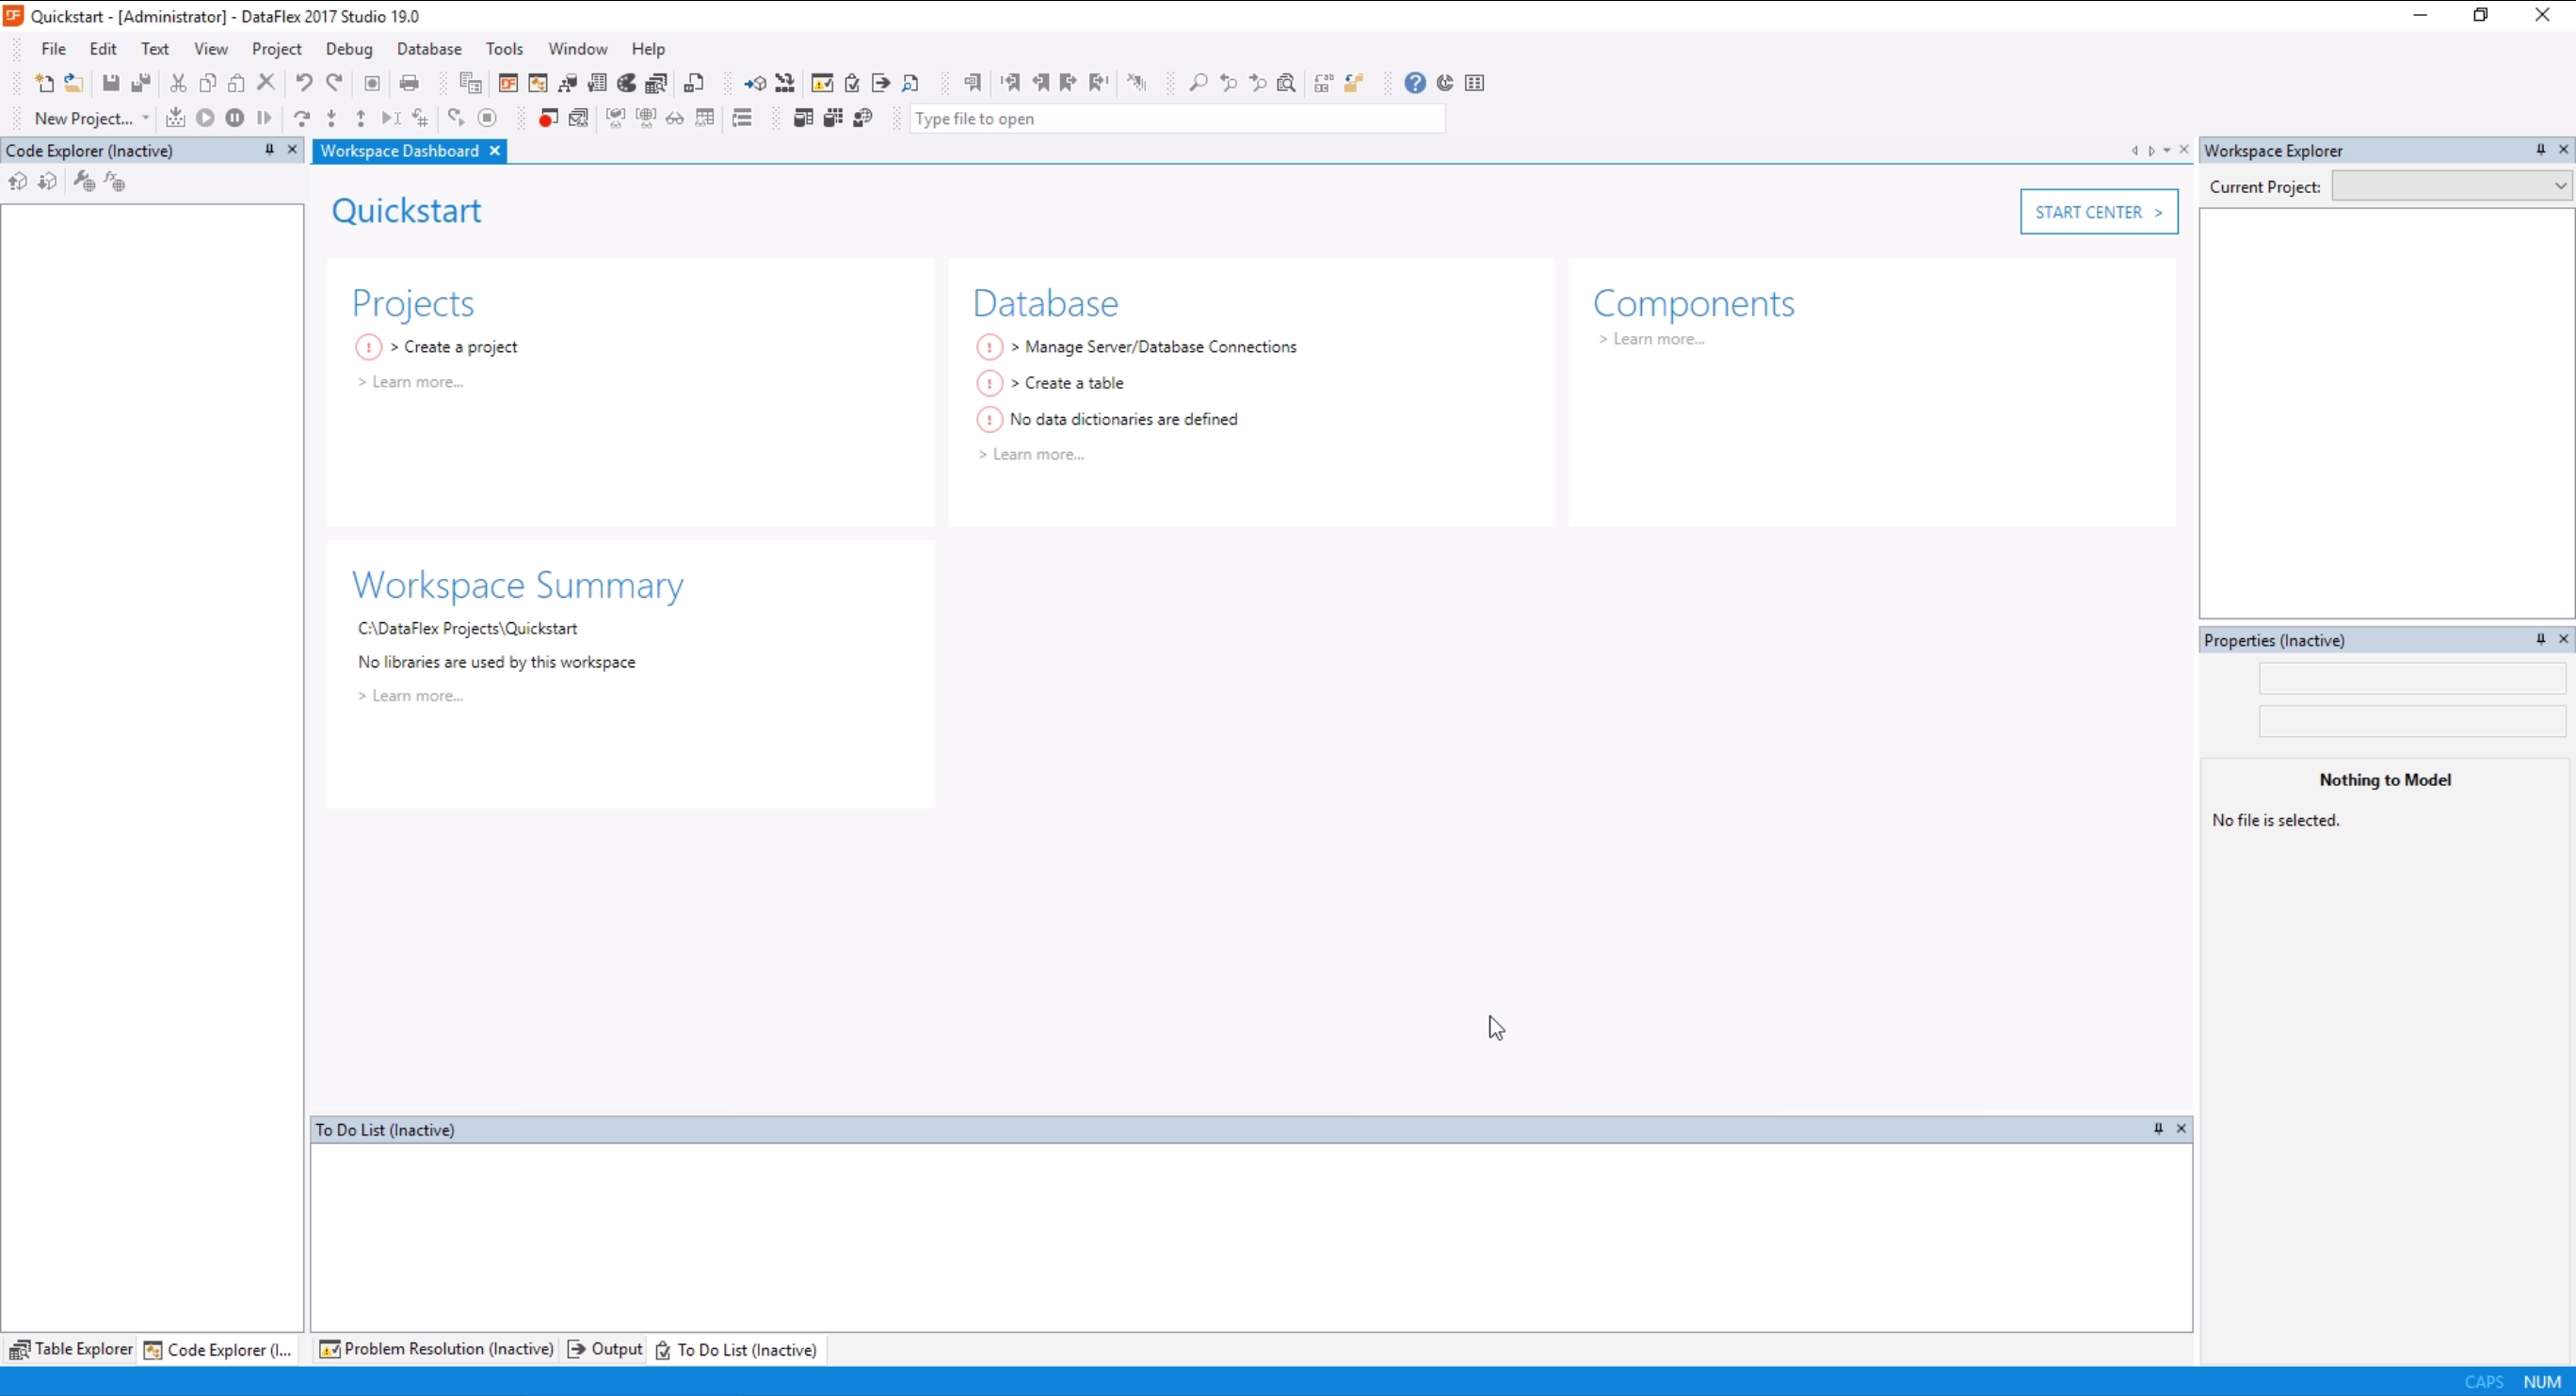The height and width of the screenshot is (1396, 2576).
Task: Expand the New Project dropdown arrow
Action: [x=146, y=118]
